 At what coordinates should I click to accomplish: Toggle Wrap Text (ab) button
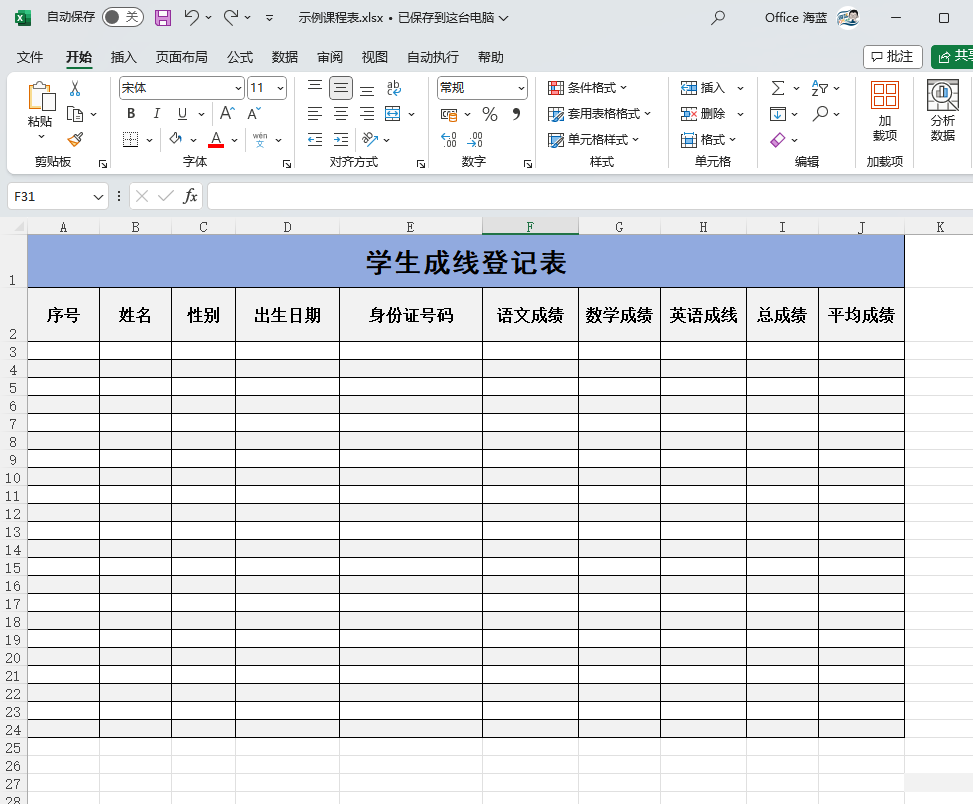click(393, 87)
